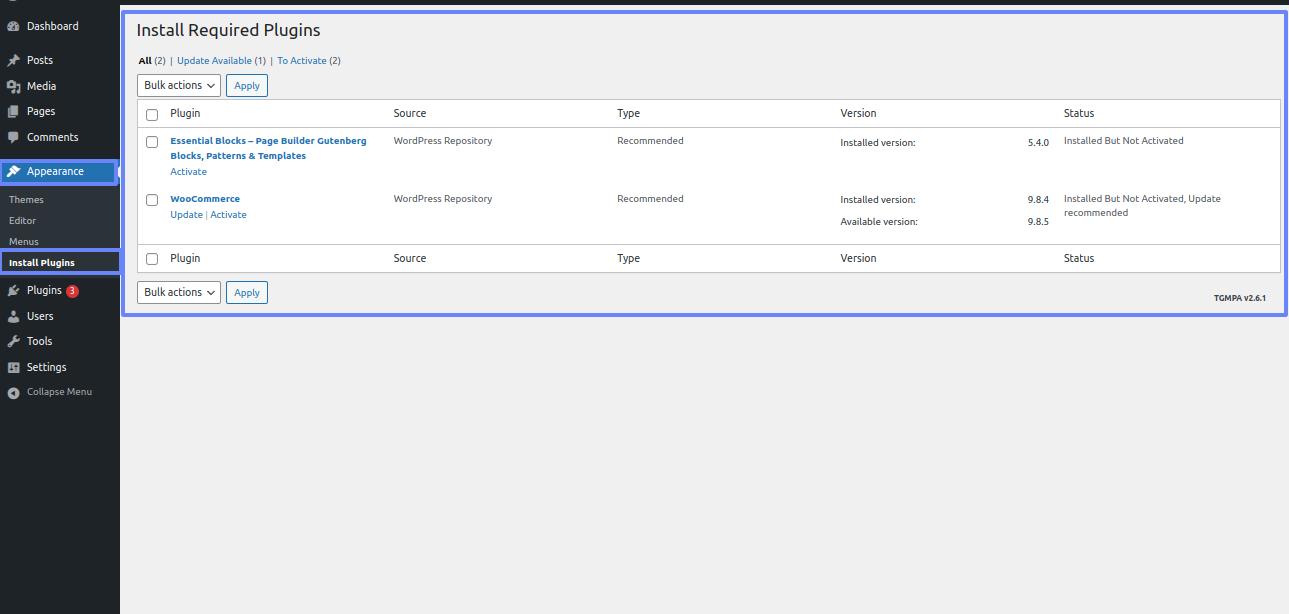Click WooCommerce installed version 9.8.4
The image size is (1289, 614).
[x=1038, y=200]
